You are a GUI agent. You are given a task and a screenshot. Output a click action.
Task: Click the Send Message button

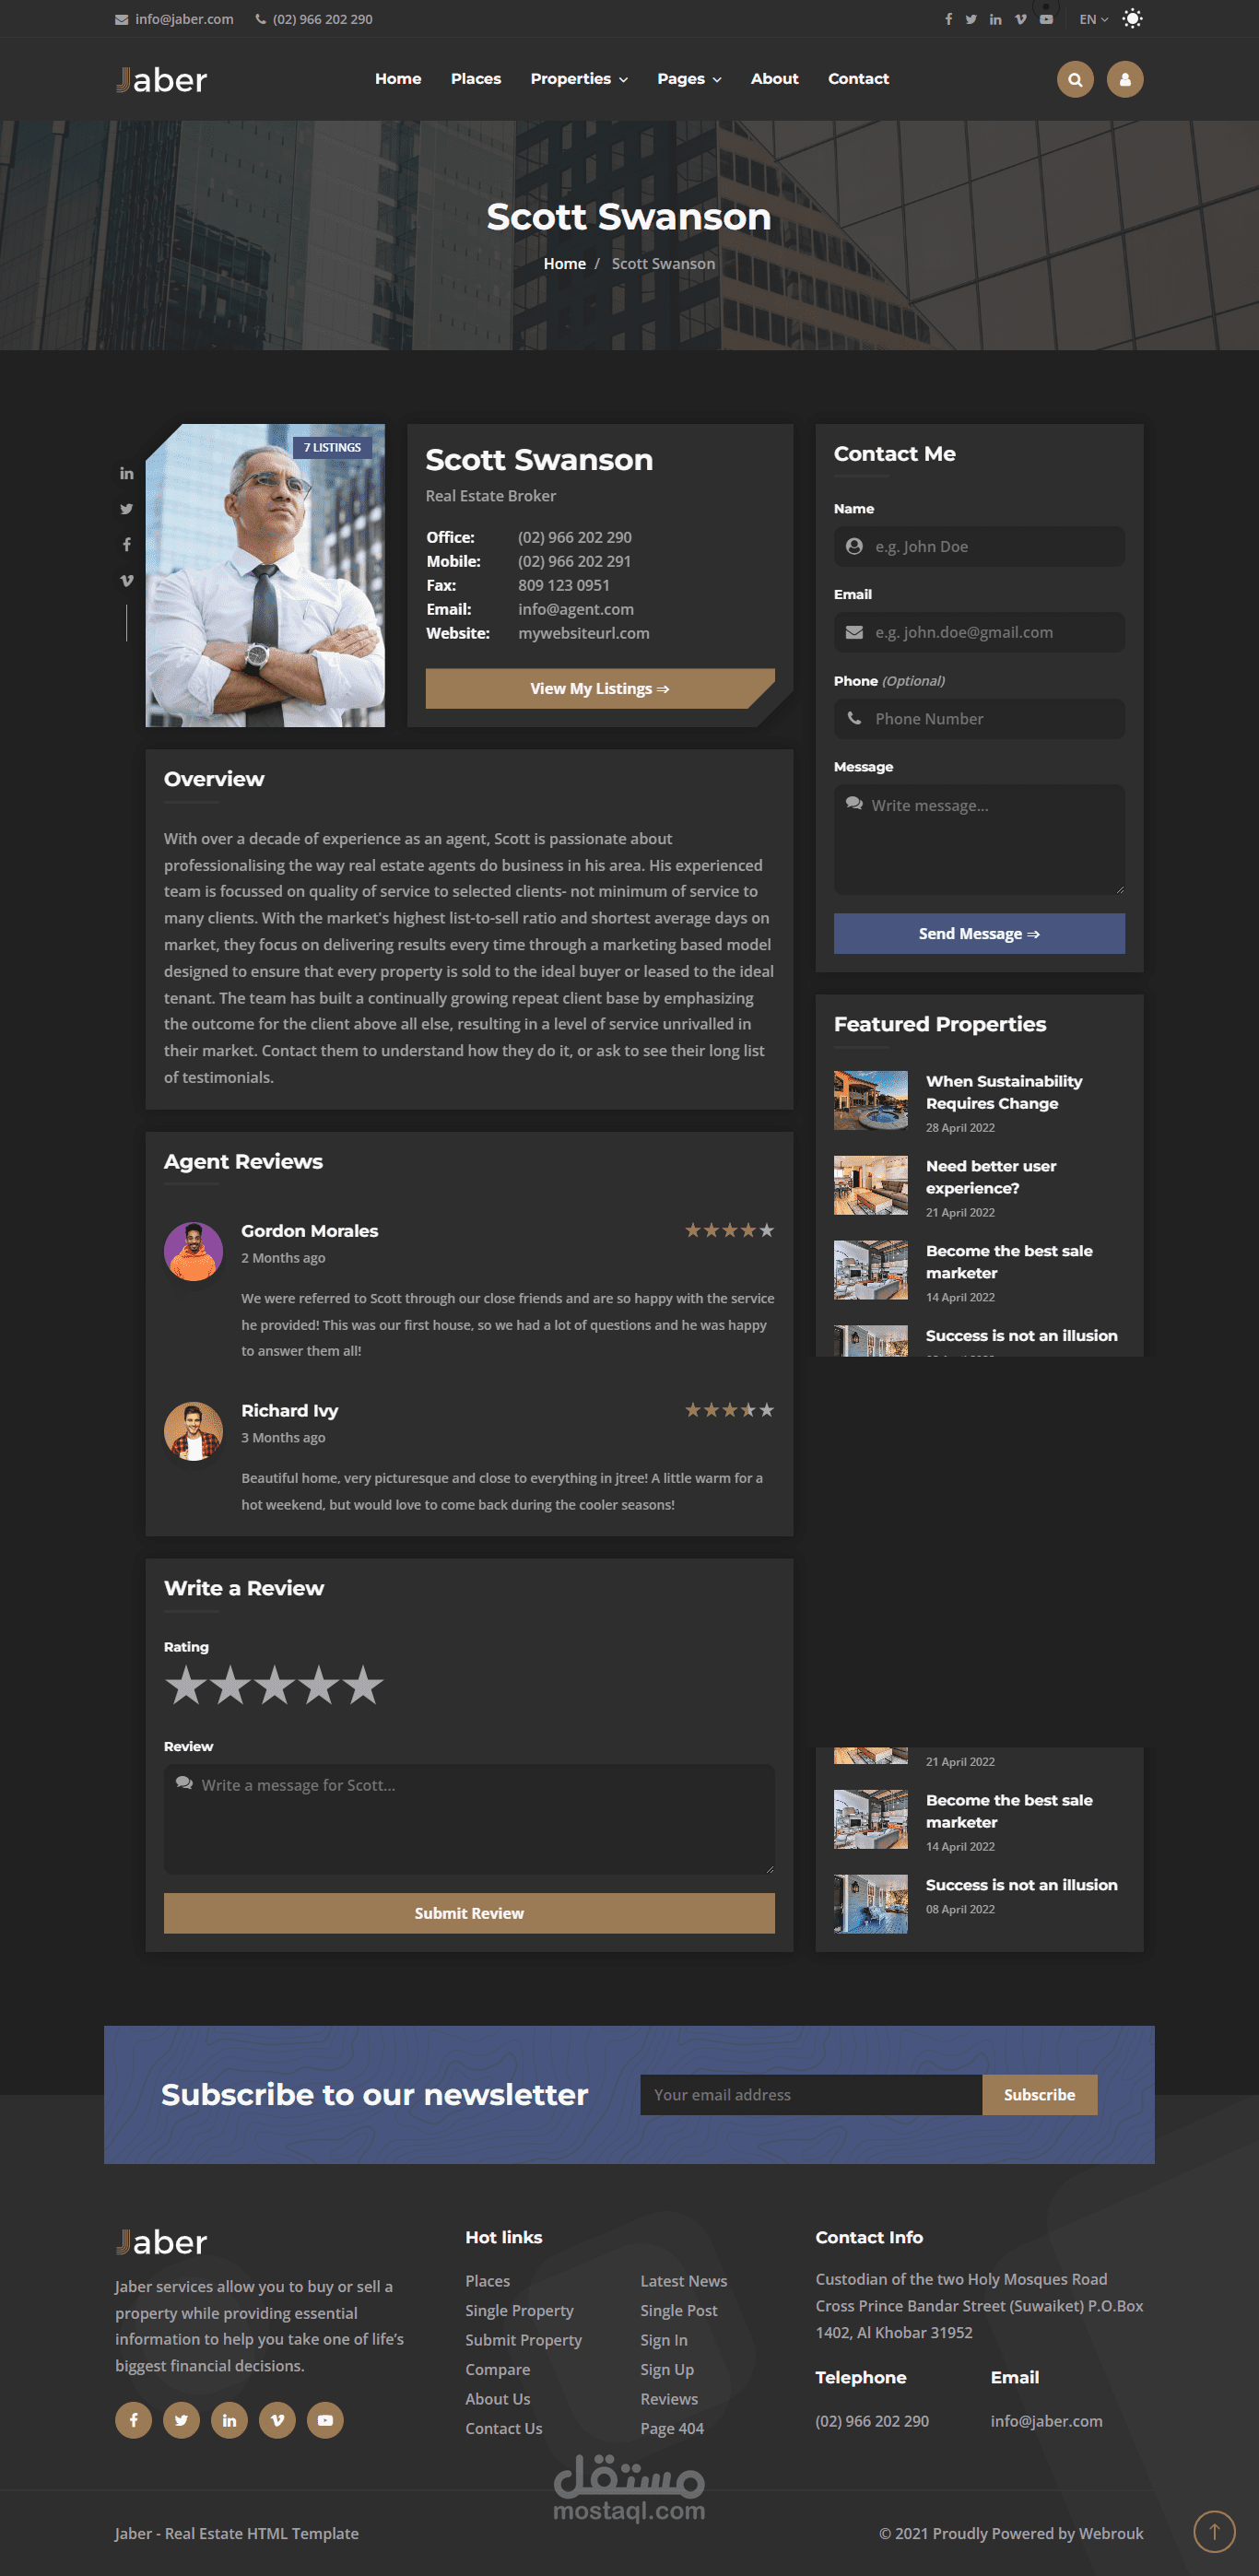pyautogui.click(x=979, y=933)
